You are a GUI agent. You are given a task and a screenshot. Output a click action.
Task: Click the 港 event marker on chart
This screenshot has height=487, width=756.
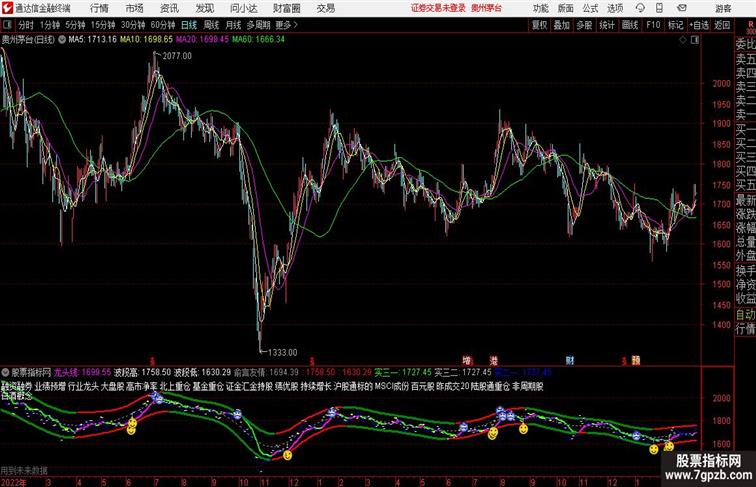coord(494,360)
